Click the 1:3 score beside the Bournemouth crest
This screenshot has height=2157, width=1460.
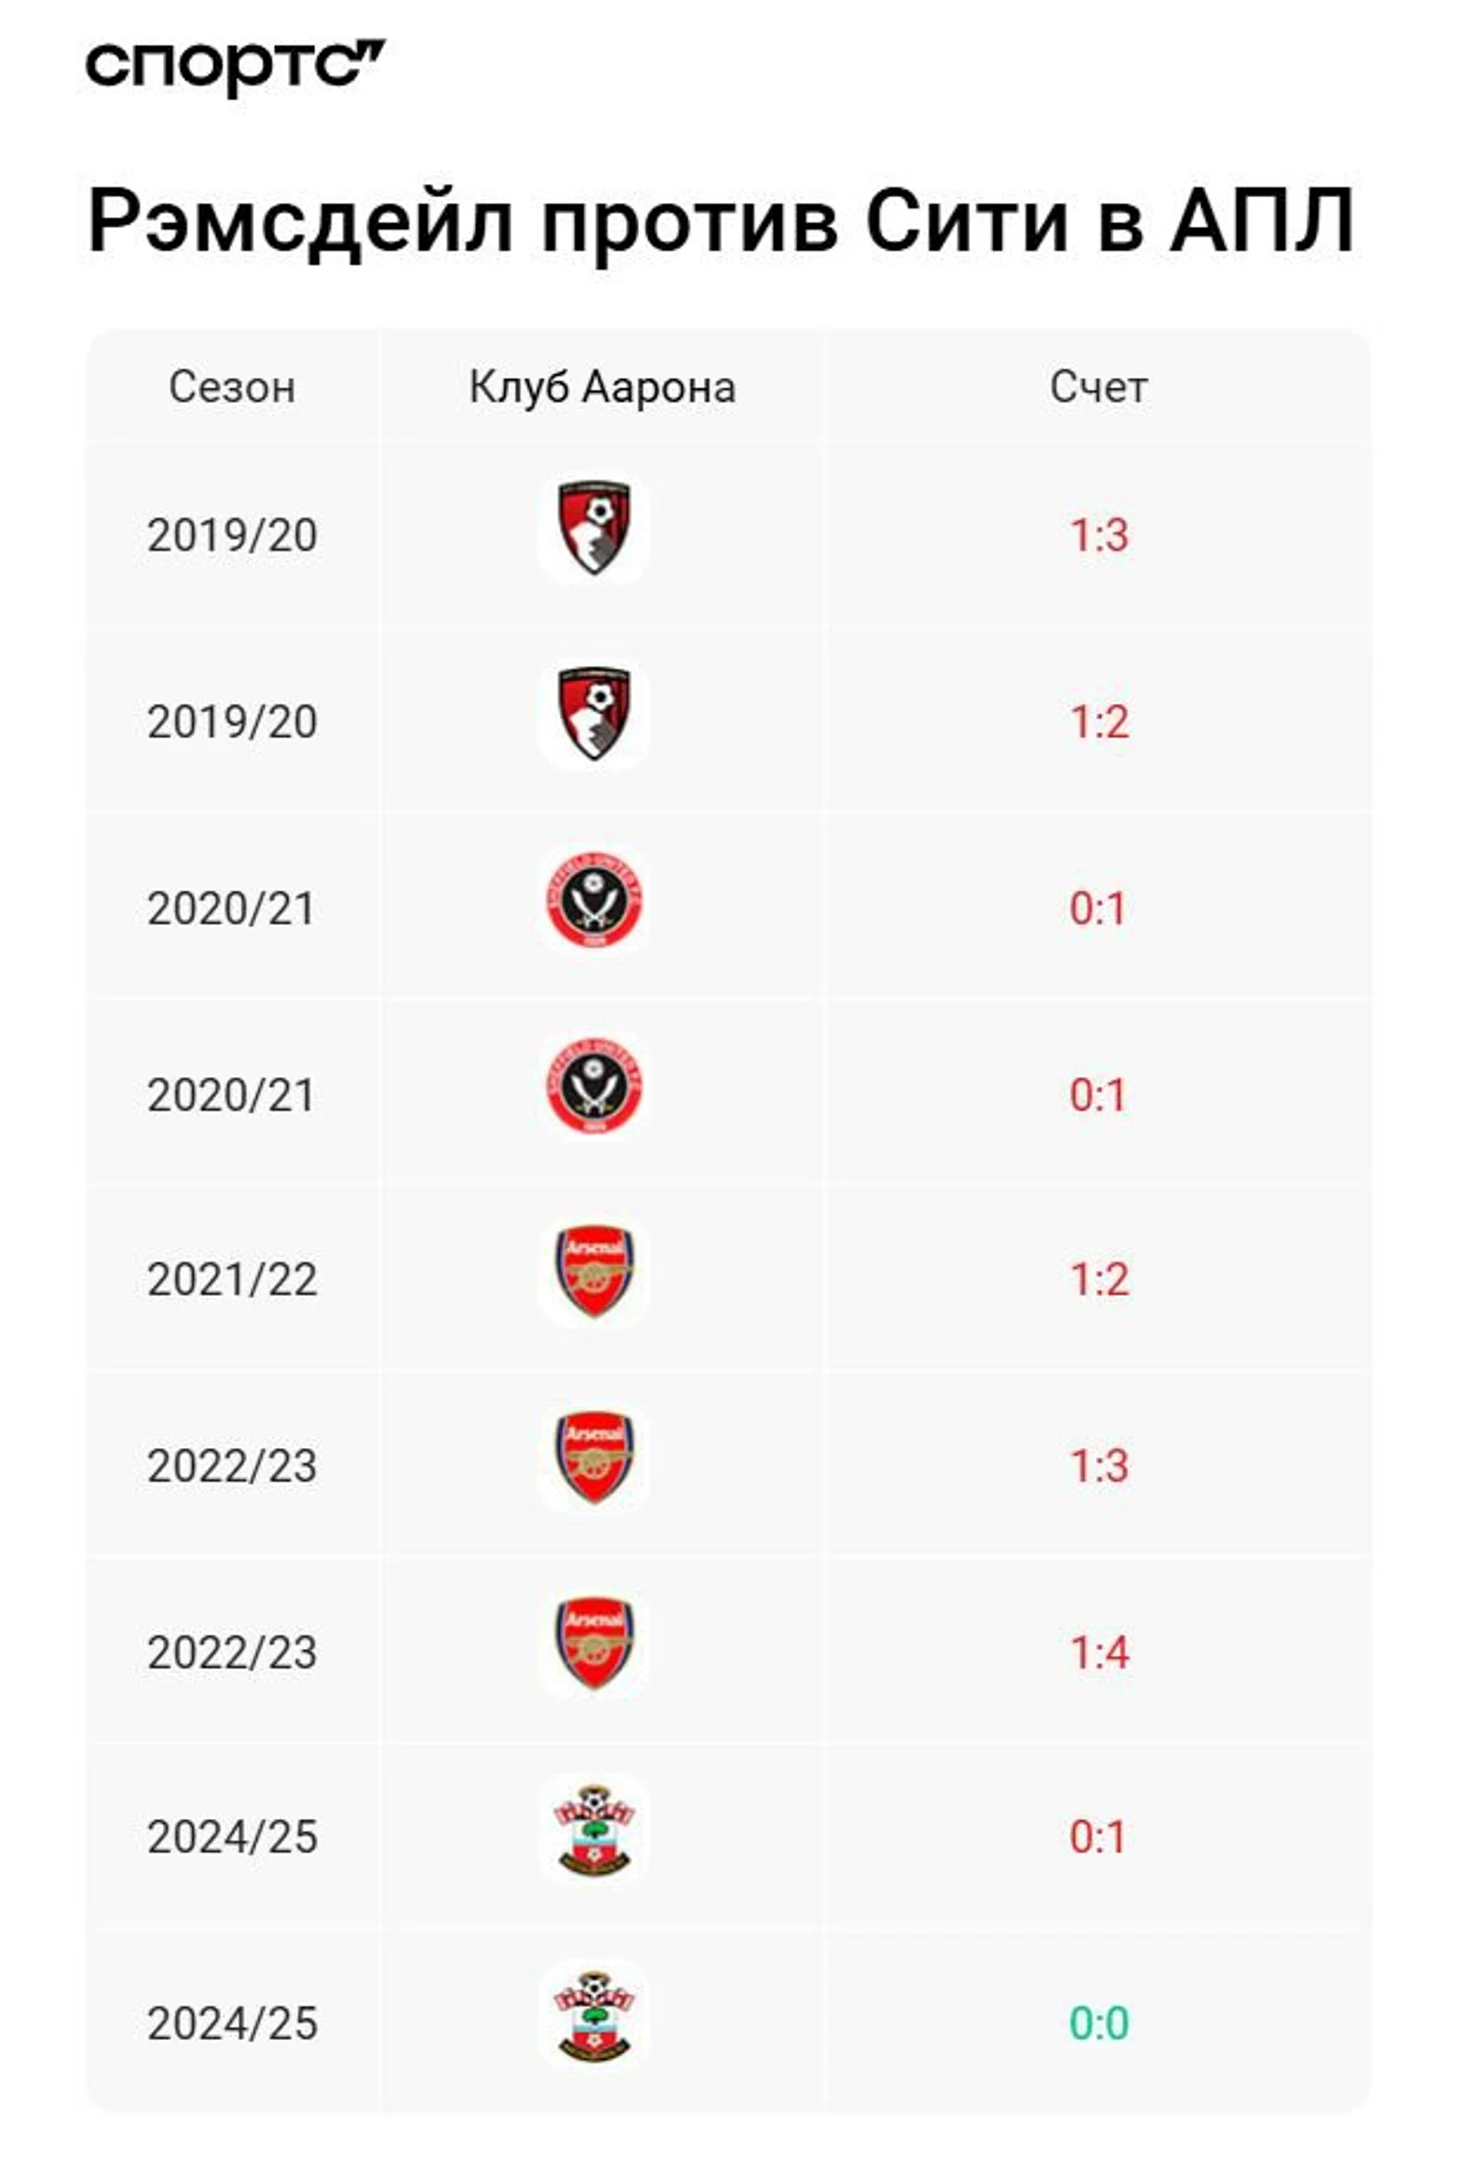coord(1099,536)
